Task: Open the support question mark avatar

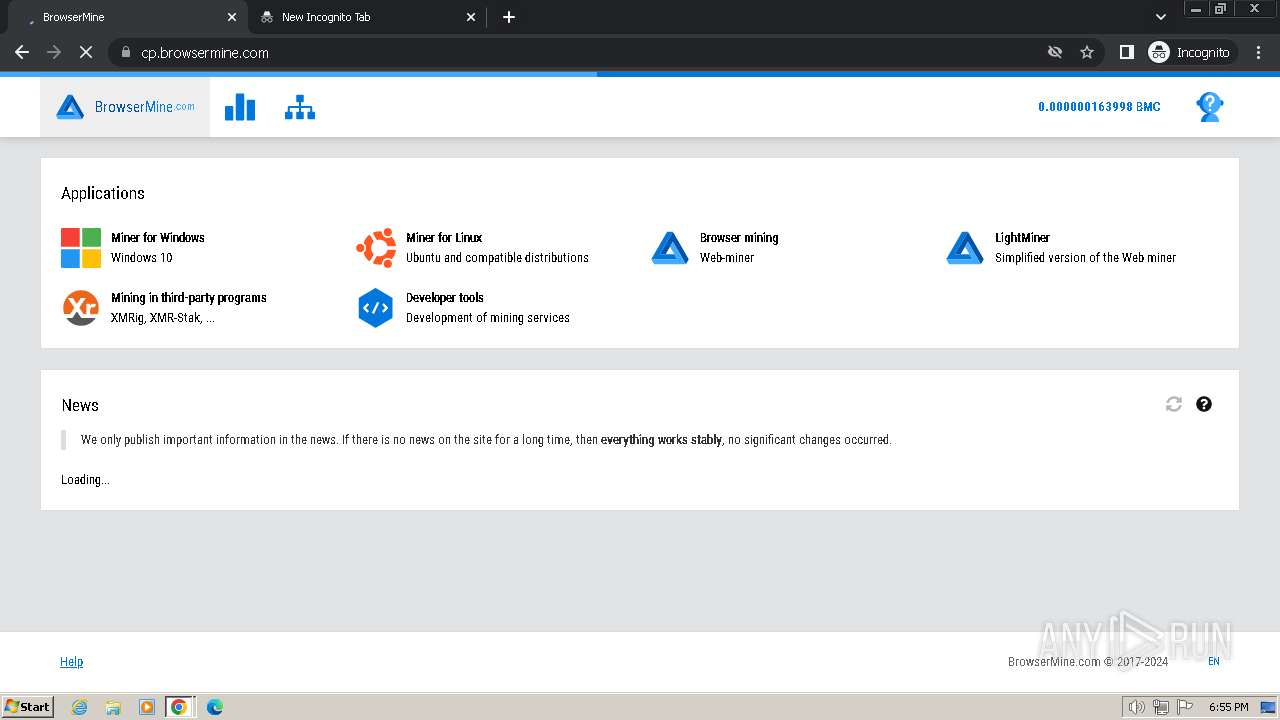Action: [x=1210, y=107]
